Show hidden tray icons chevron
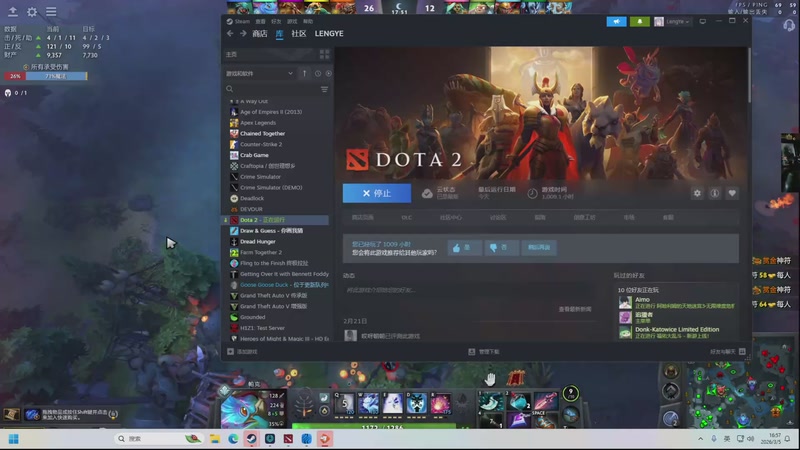 (x=701, y=439)
